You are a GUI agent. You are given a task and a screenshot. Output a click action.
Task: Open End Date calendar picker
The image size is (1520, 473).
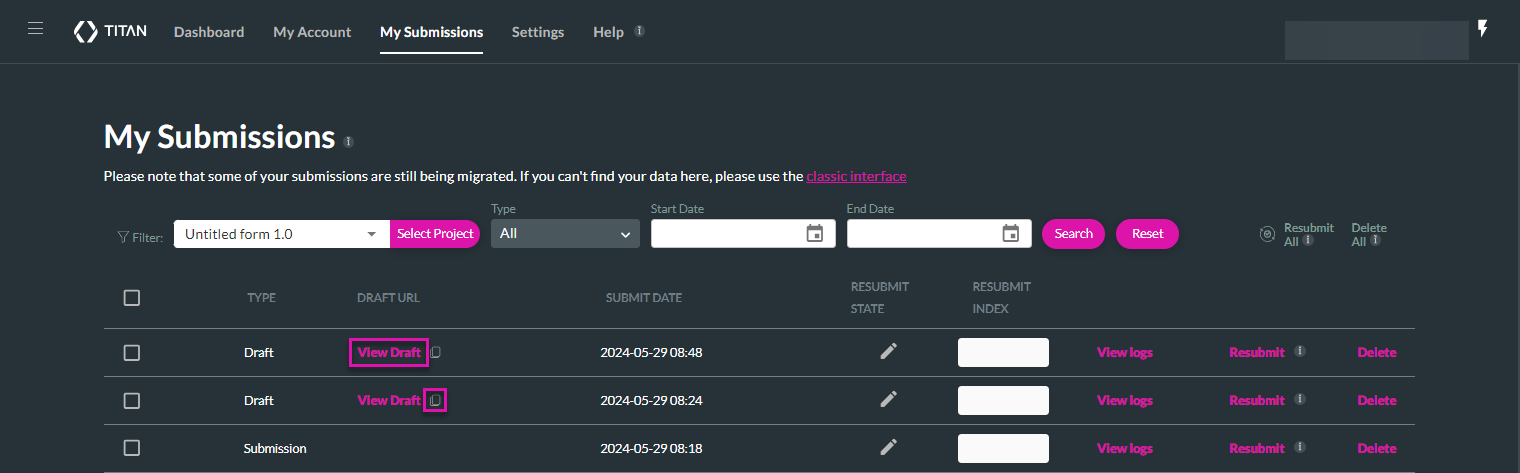point(1010,234)
